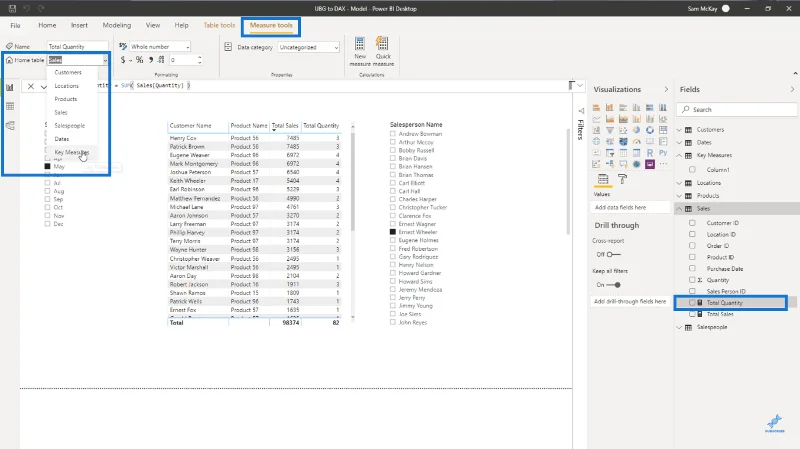Screen dimensions: 800x449
Task: Check the Customer ID field checkbox
Action: 692,223
